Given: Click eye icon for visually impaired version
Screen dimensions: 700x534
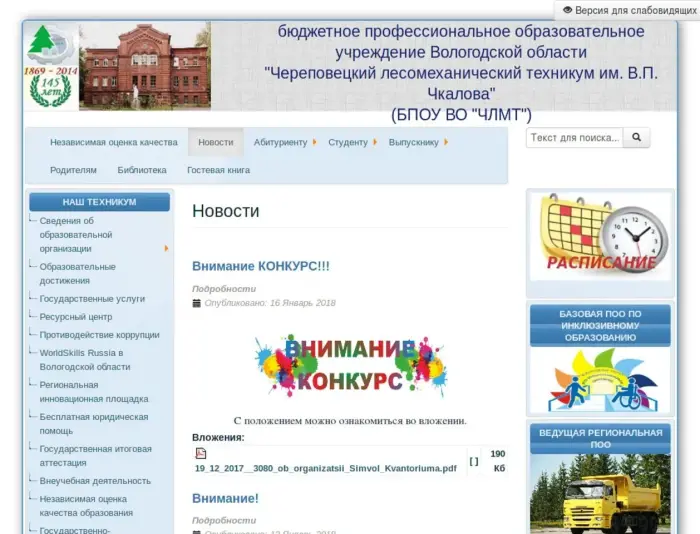Looking at the screenshot, I should 567,10.
